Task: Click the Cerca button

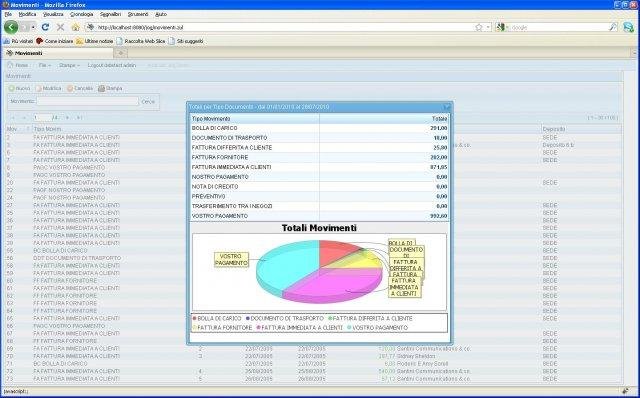Action: 148,102
